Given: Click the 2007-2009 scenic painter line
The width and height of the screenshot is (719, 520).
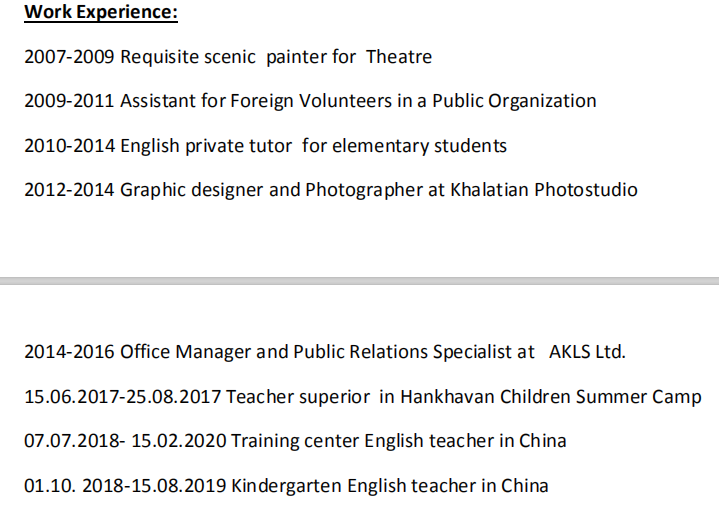Looking at the screenshot, I should (x=228, y=57).
